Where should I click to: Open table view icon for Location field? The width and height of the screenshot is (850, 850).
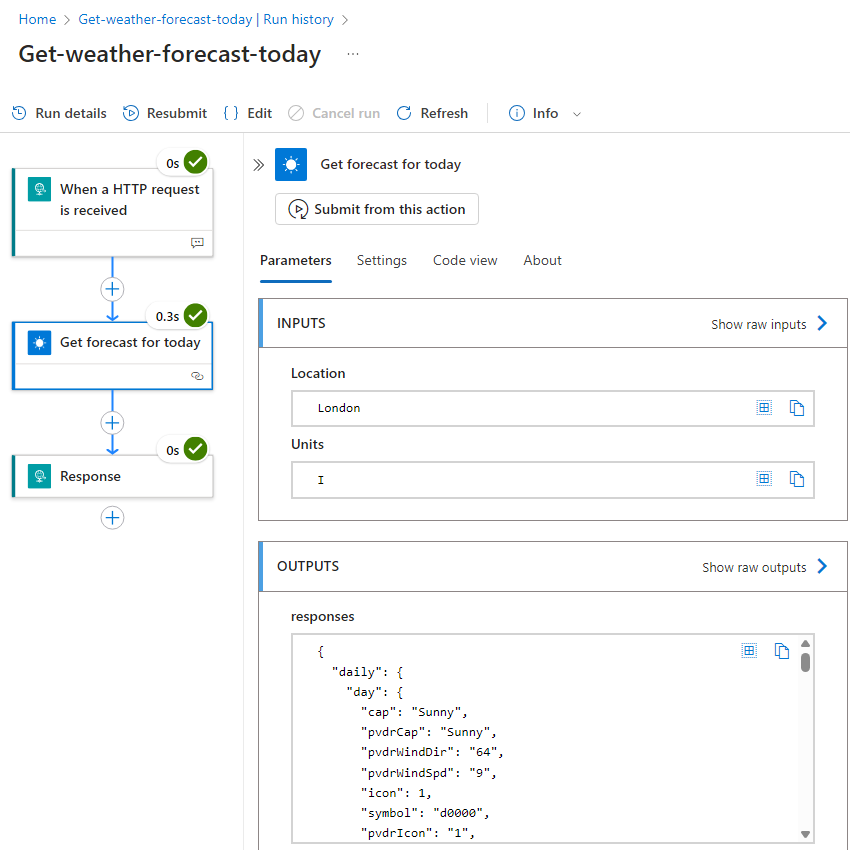[x=764, y=408]
